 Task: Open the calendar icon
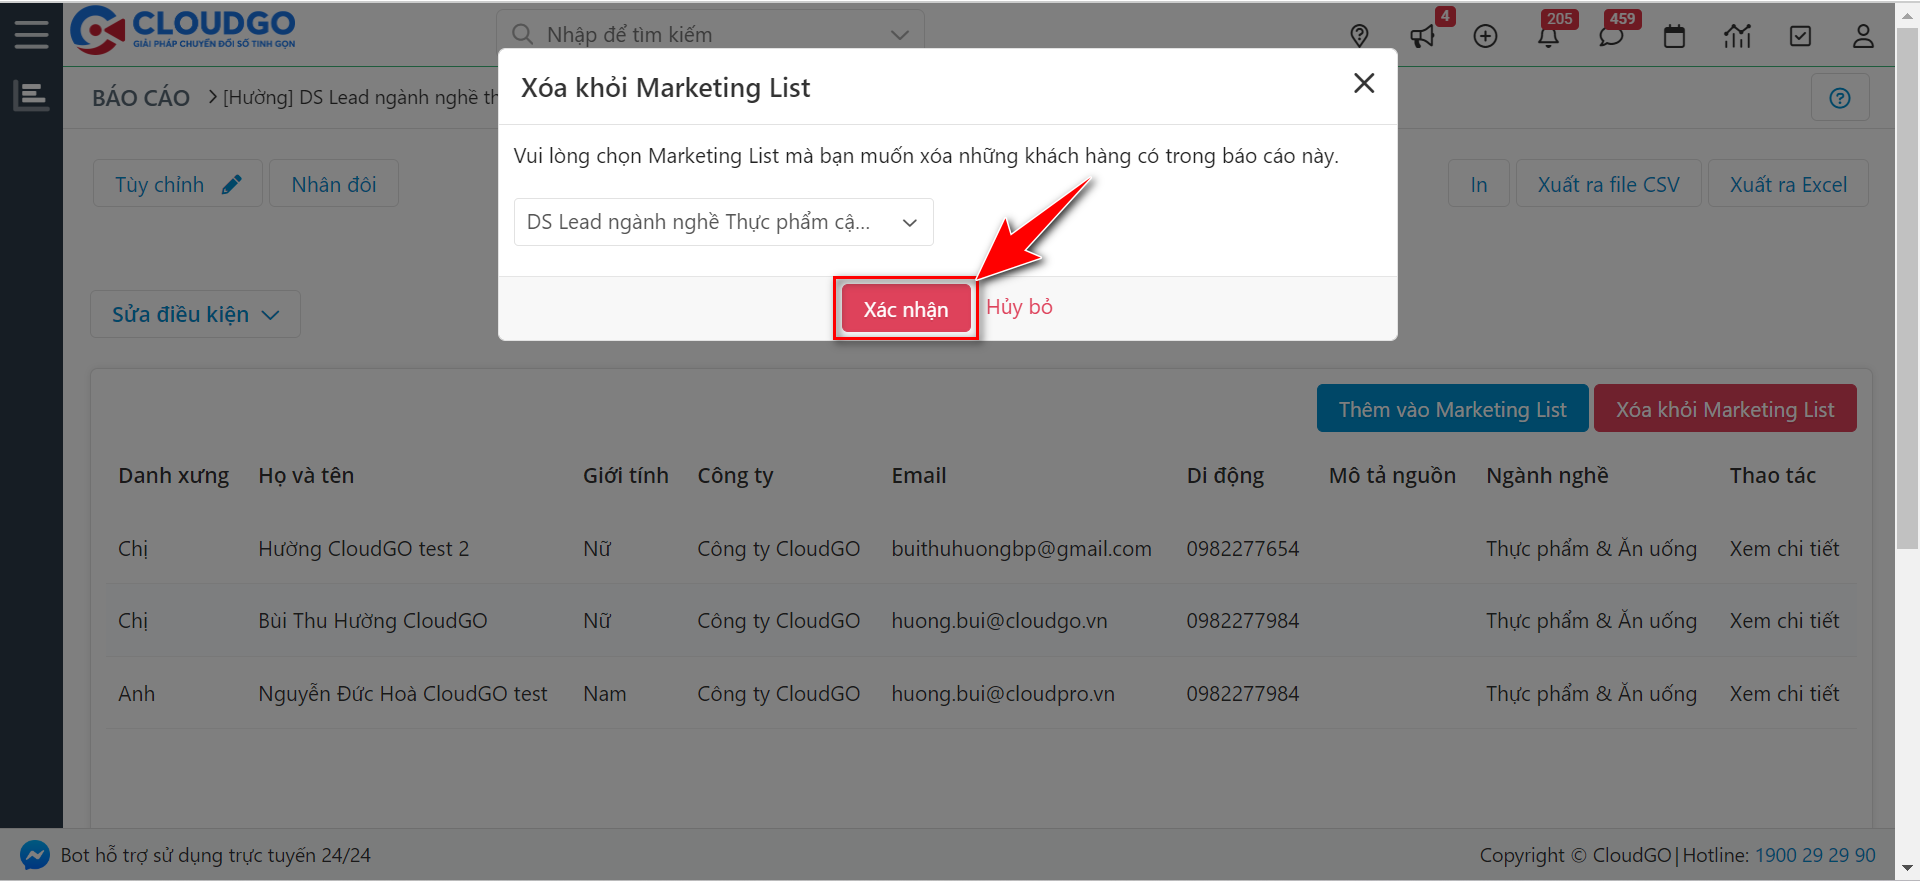pos(1674,37)
